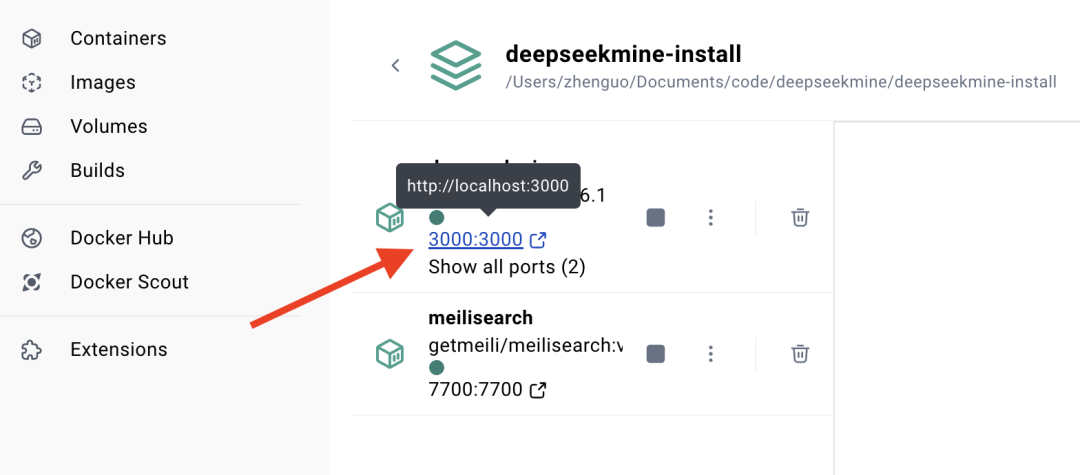Open the Extensions label in the sidebar
Screen dimensions: 1080x475
[x=118, y=349]
